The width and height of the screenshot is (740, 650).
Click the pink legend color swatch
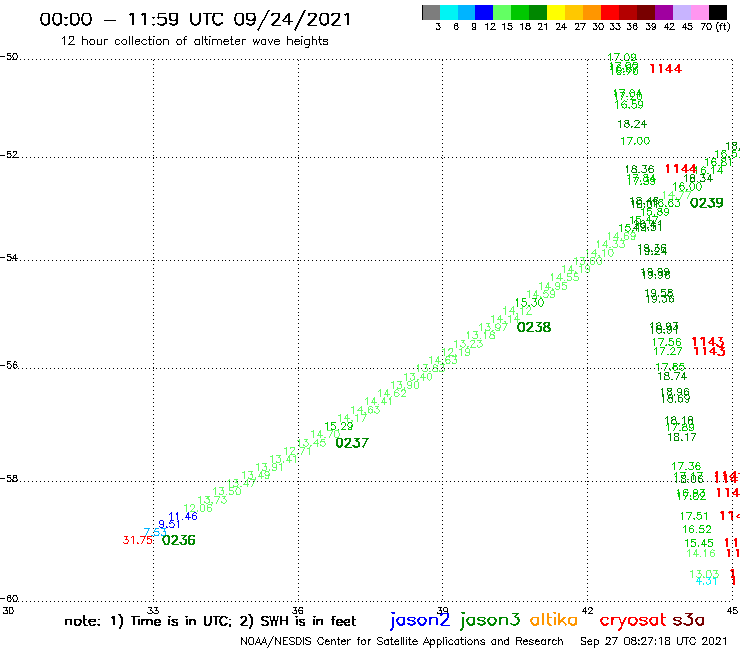pyautogui.click(x=700, y=12)
